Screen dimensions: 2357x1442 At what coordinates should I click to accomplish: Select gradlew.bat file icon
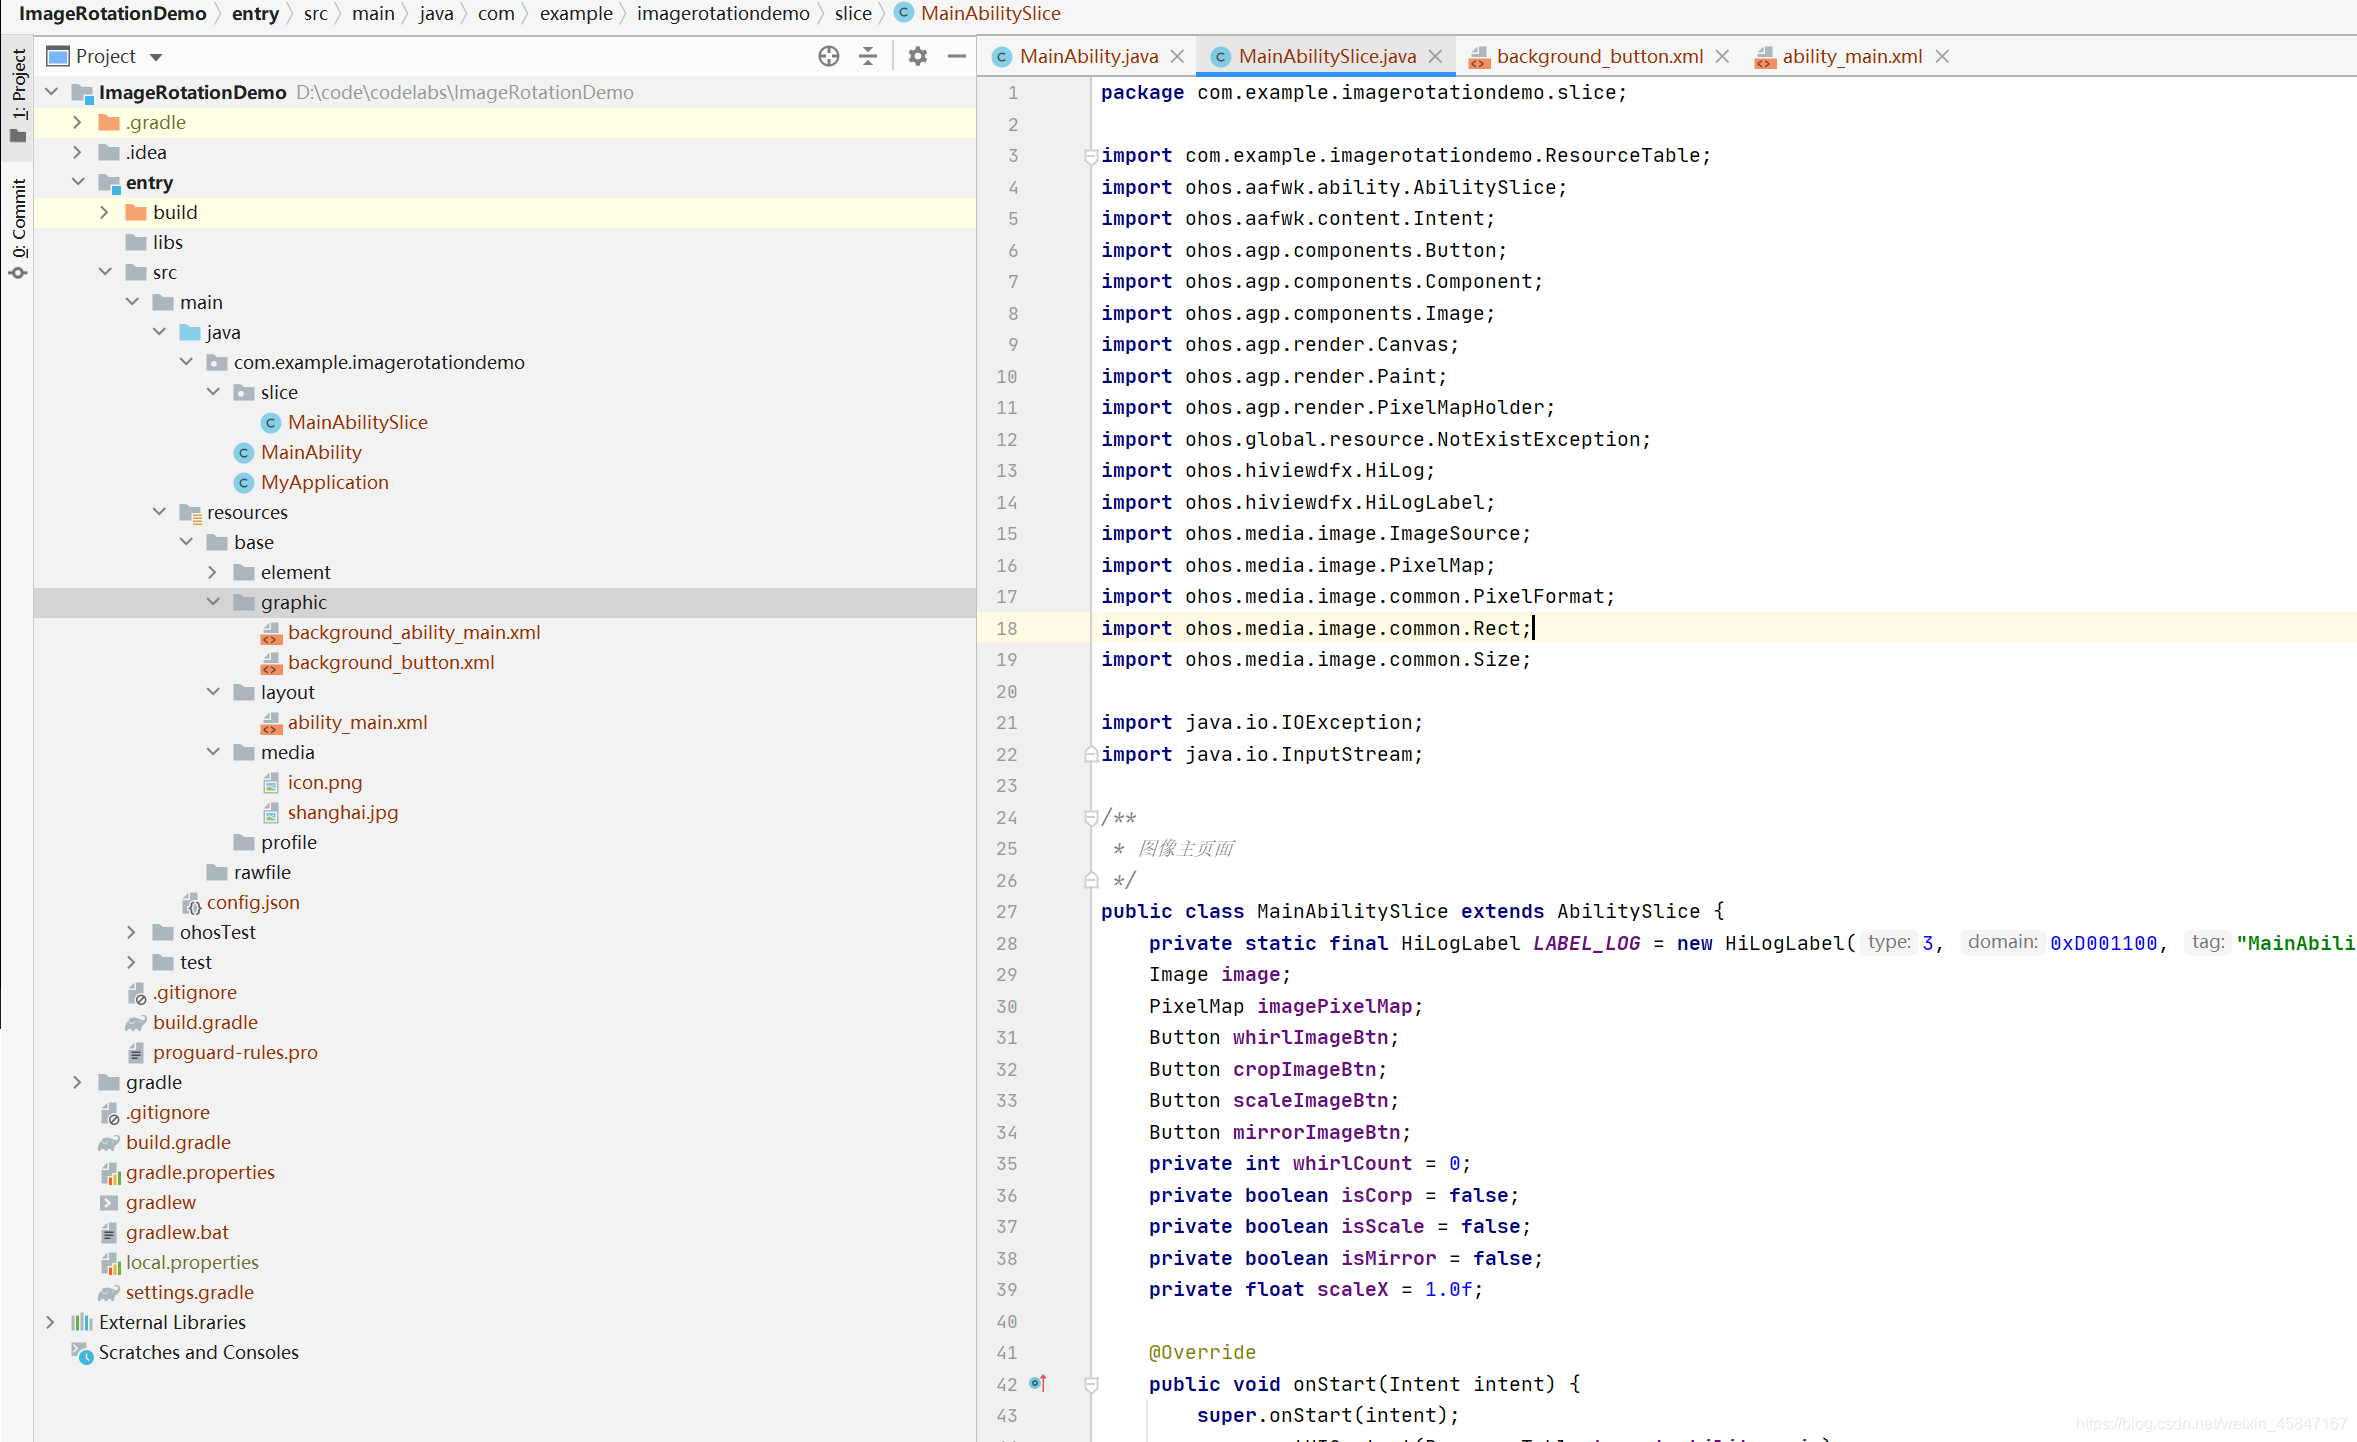(x=110, y=1233)
